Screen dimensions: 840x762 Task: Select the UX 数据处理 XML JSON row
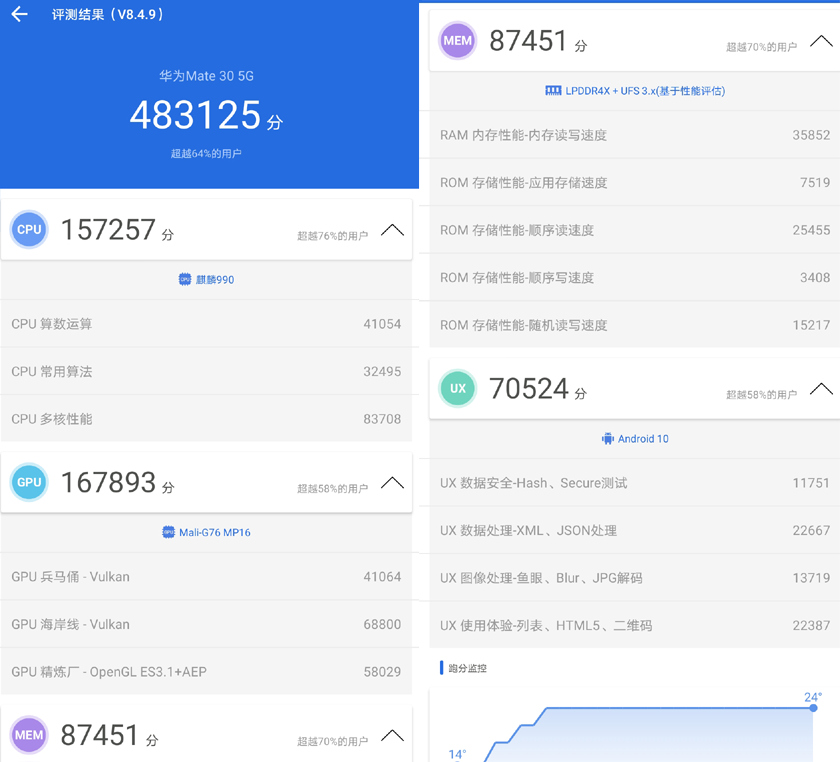click(635, 531)
